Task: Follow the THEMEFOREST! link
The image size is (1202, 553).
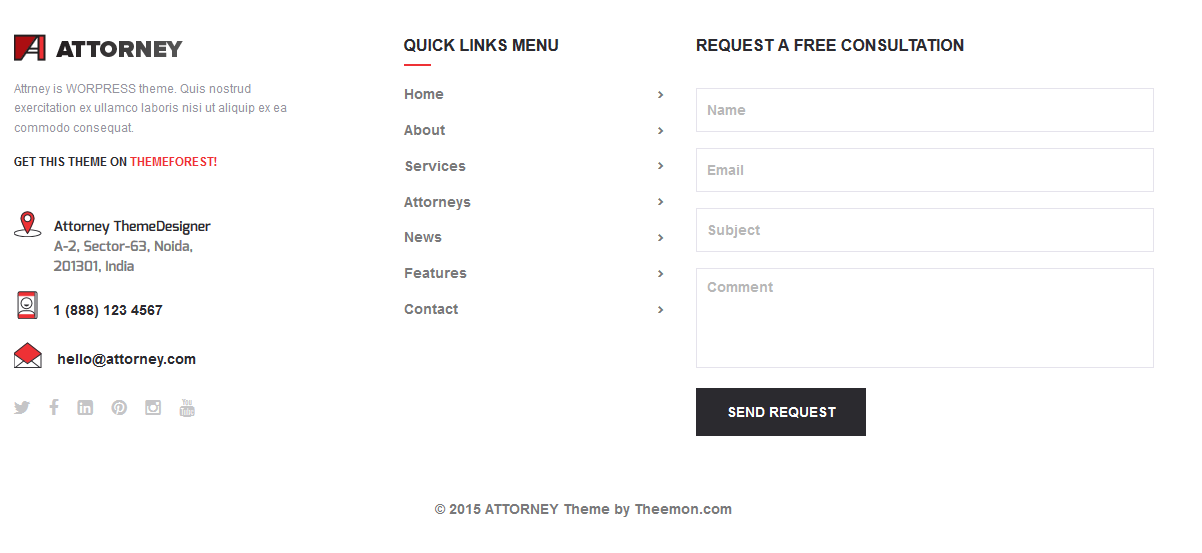Action: coord(173,162)
